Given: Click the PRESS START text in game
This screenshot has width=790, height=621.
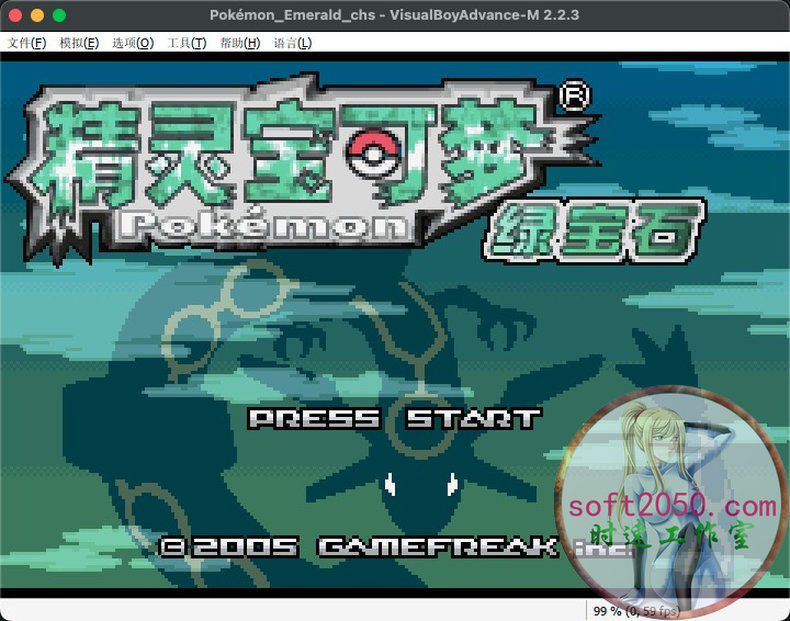Looking at the screenshot, I should [x=394, y=419].
